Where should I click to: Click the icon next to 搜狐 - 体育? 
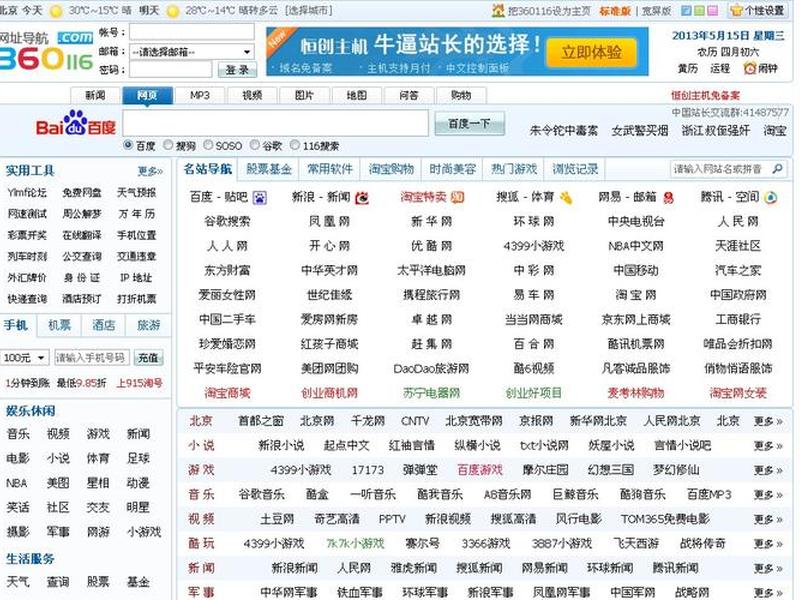pyautogui.click(x=565, y=197)
